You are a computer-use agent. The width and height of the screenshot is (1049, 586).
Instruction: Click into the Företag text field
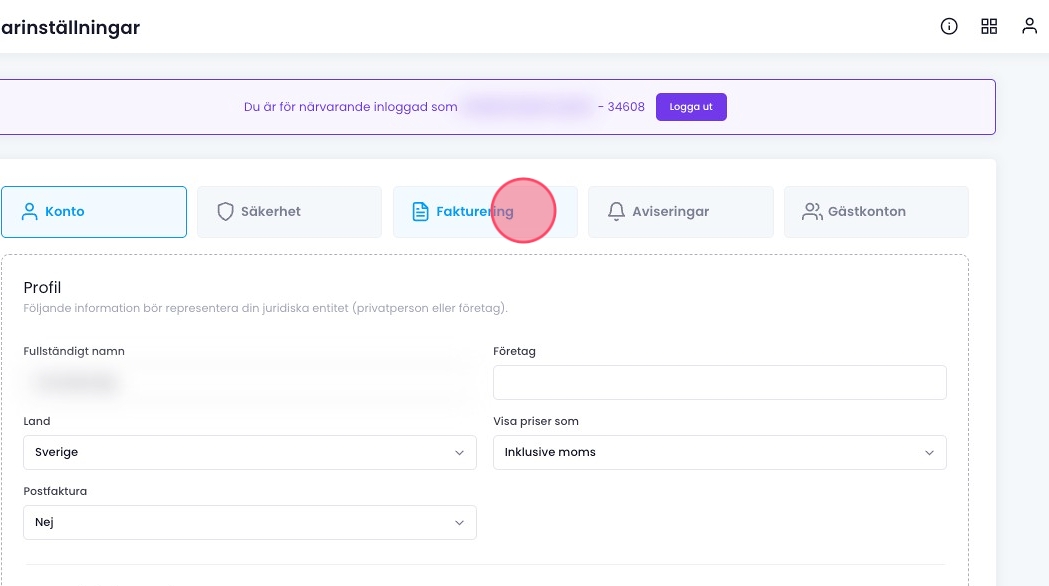pyautogui.click(x=719, y=382)
